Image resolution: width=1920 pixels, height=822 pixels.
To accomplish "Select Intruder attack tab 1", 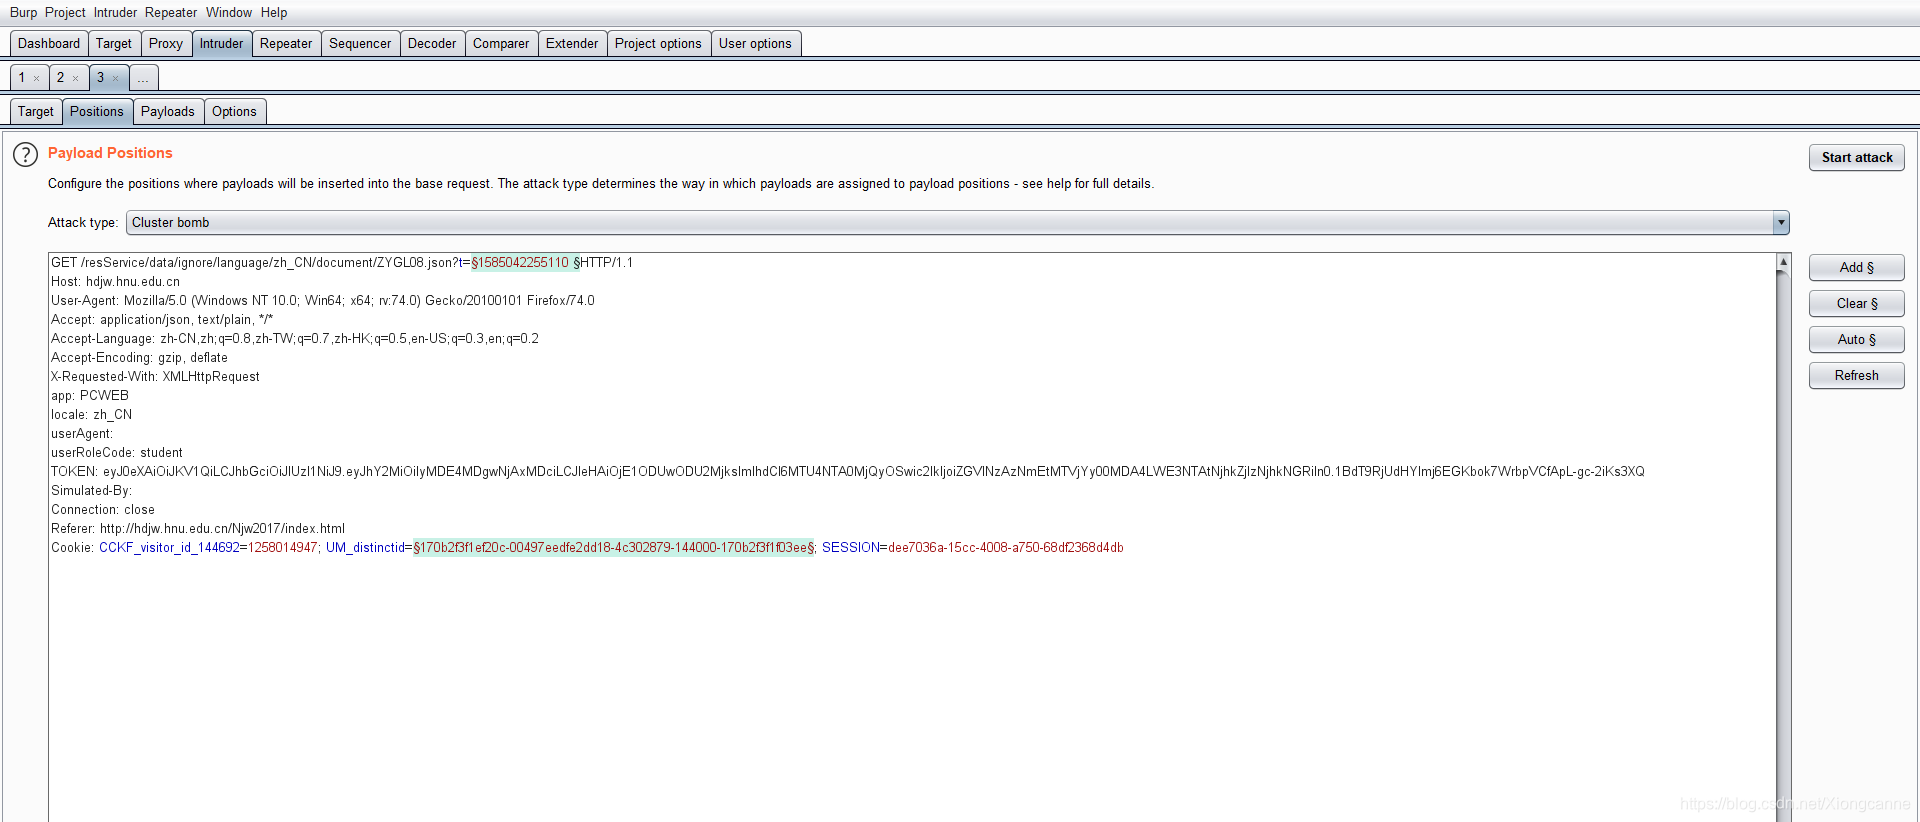I will pos(22,78).
